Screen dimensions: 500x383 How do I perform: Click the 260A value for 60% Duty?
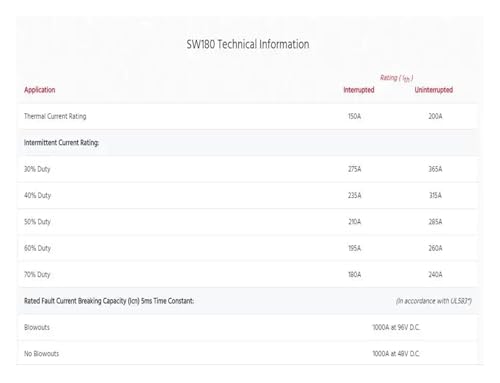point(435,248)
